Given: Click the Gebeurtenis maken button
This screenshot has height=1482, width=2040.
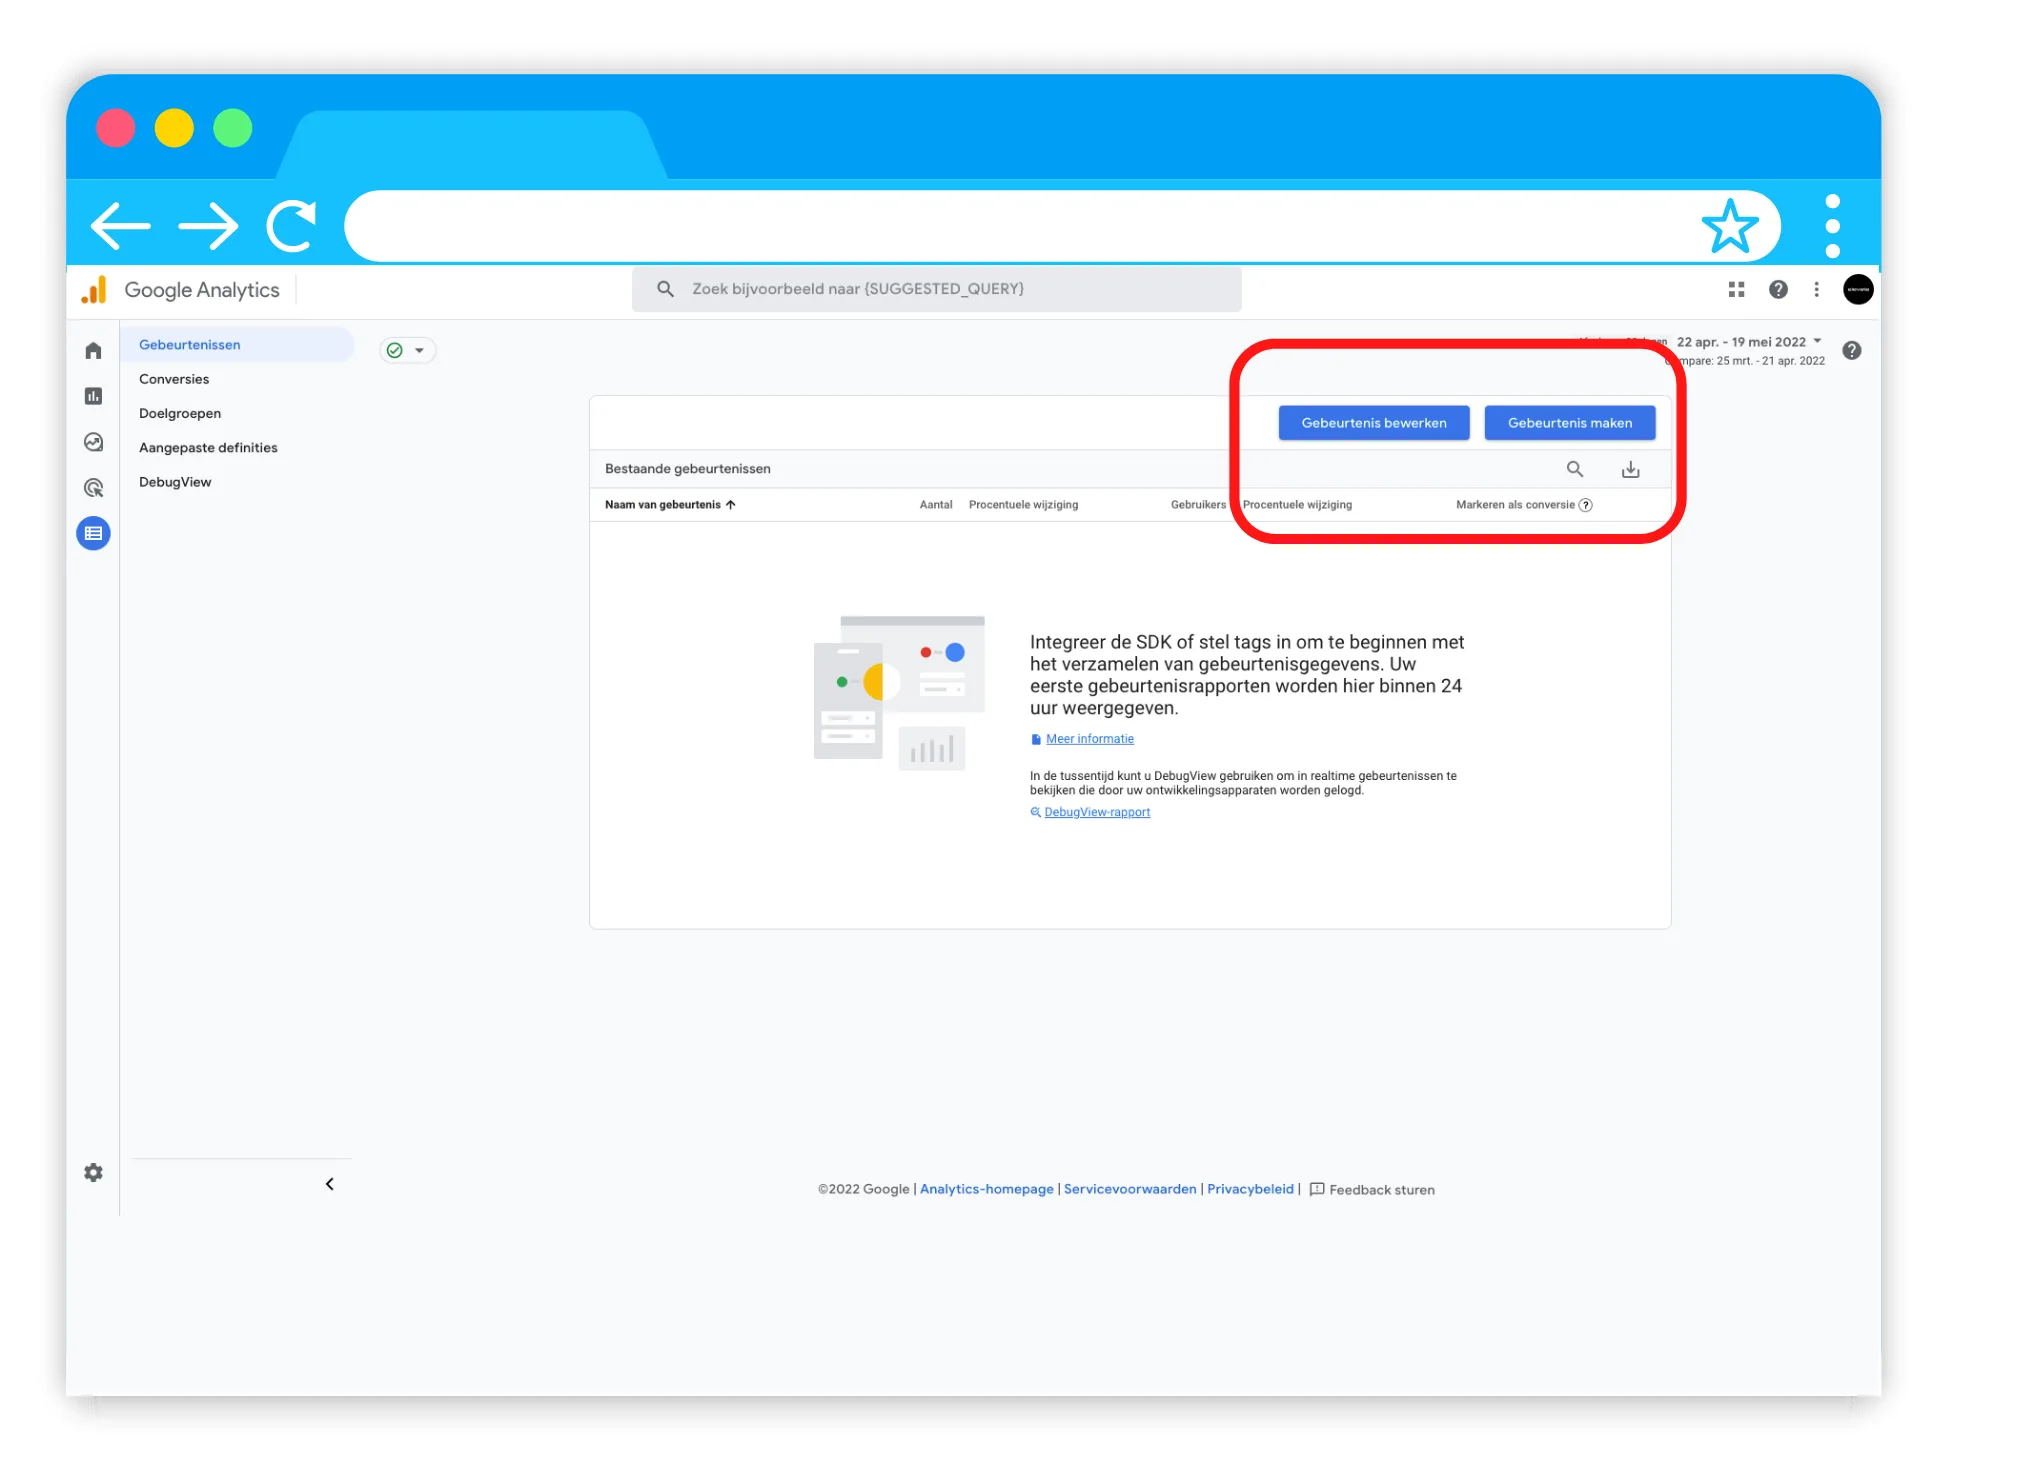Looking at the screenshot, I should (1569, 423).
